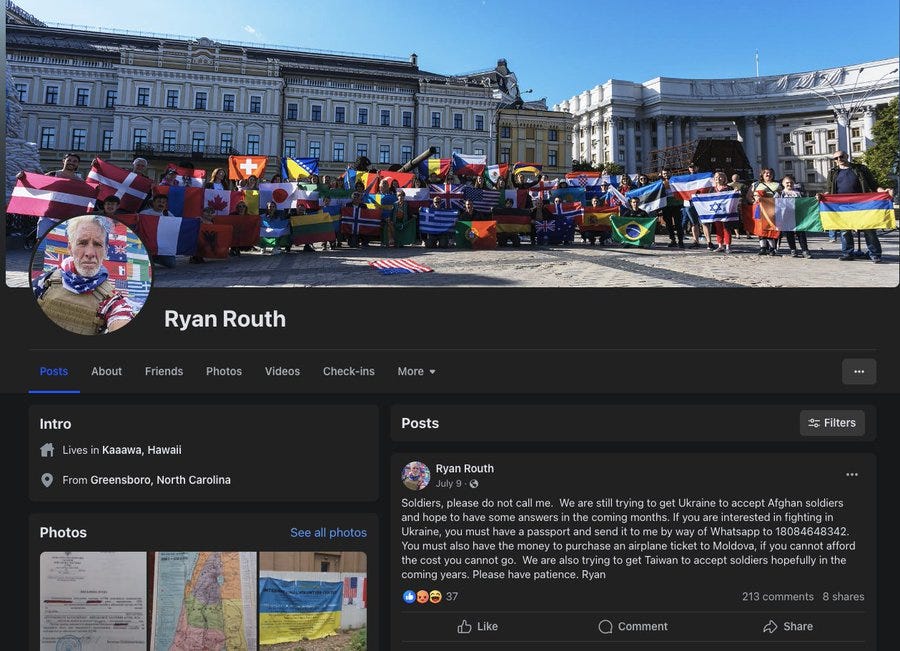Open the cover photo of flags

(x=452, y=143)
